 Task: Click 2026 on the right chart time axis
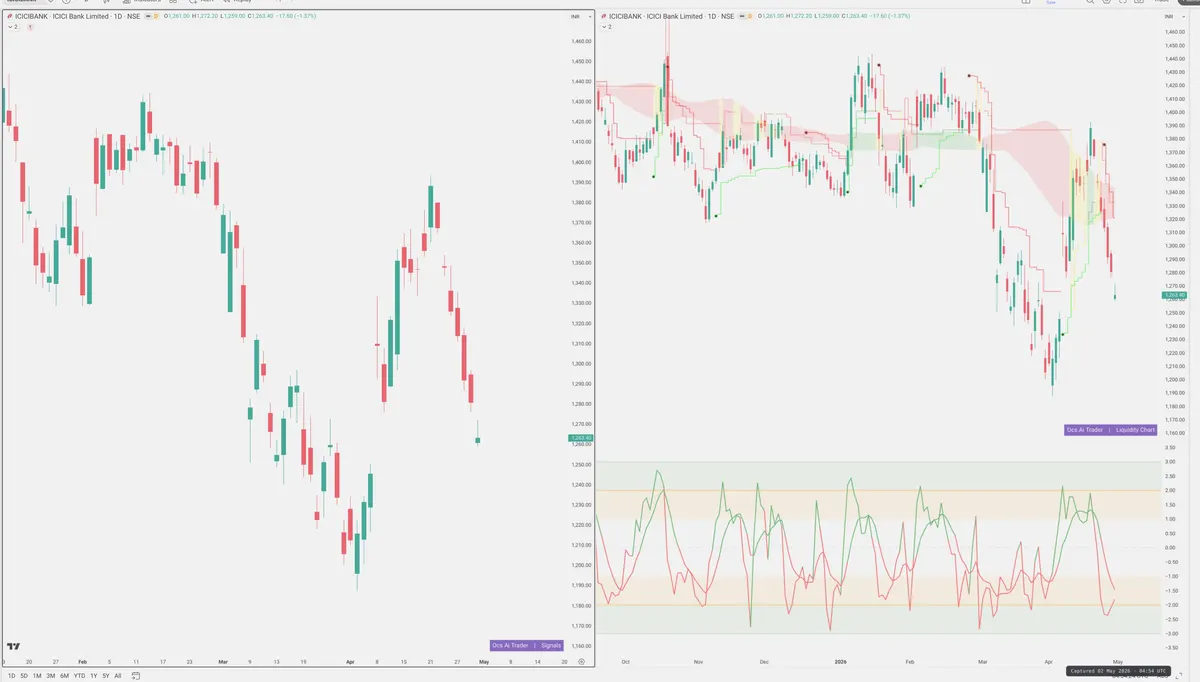[x=838, y=662]
